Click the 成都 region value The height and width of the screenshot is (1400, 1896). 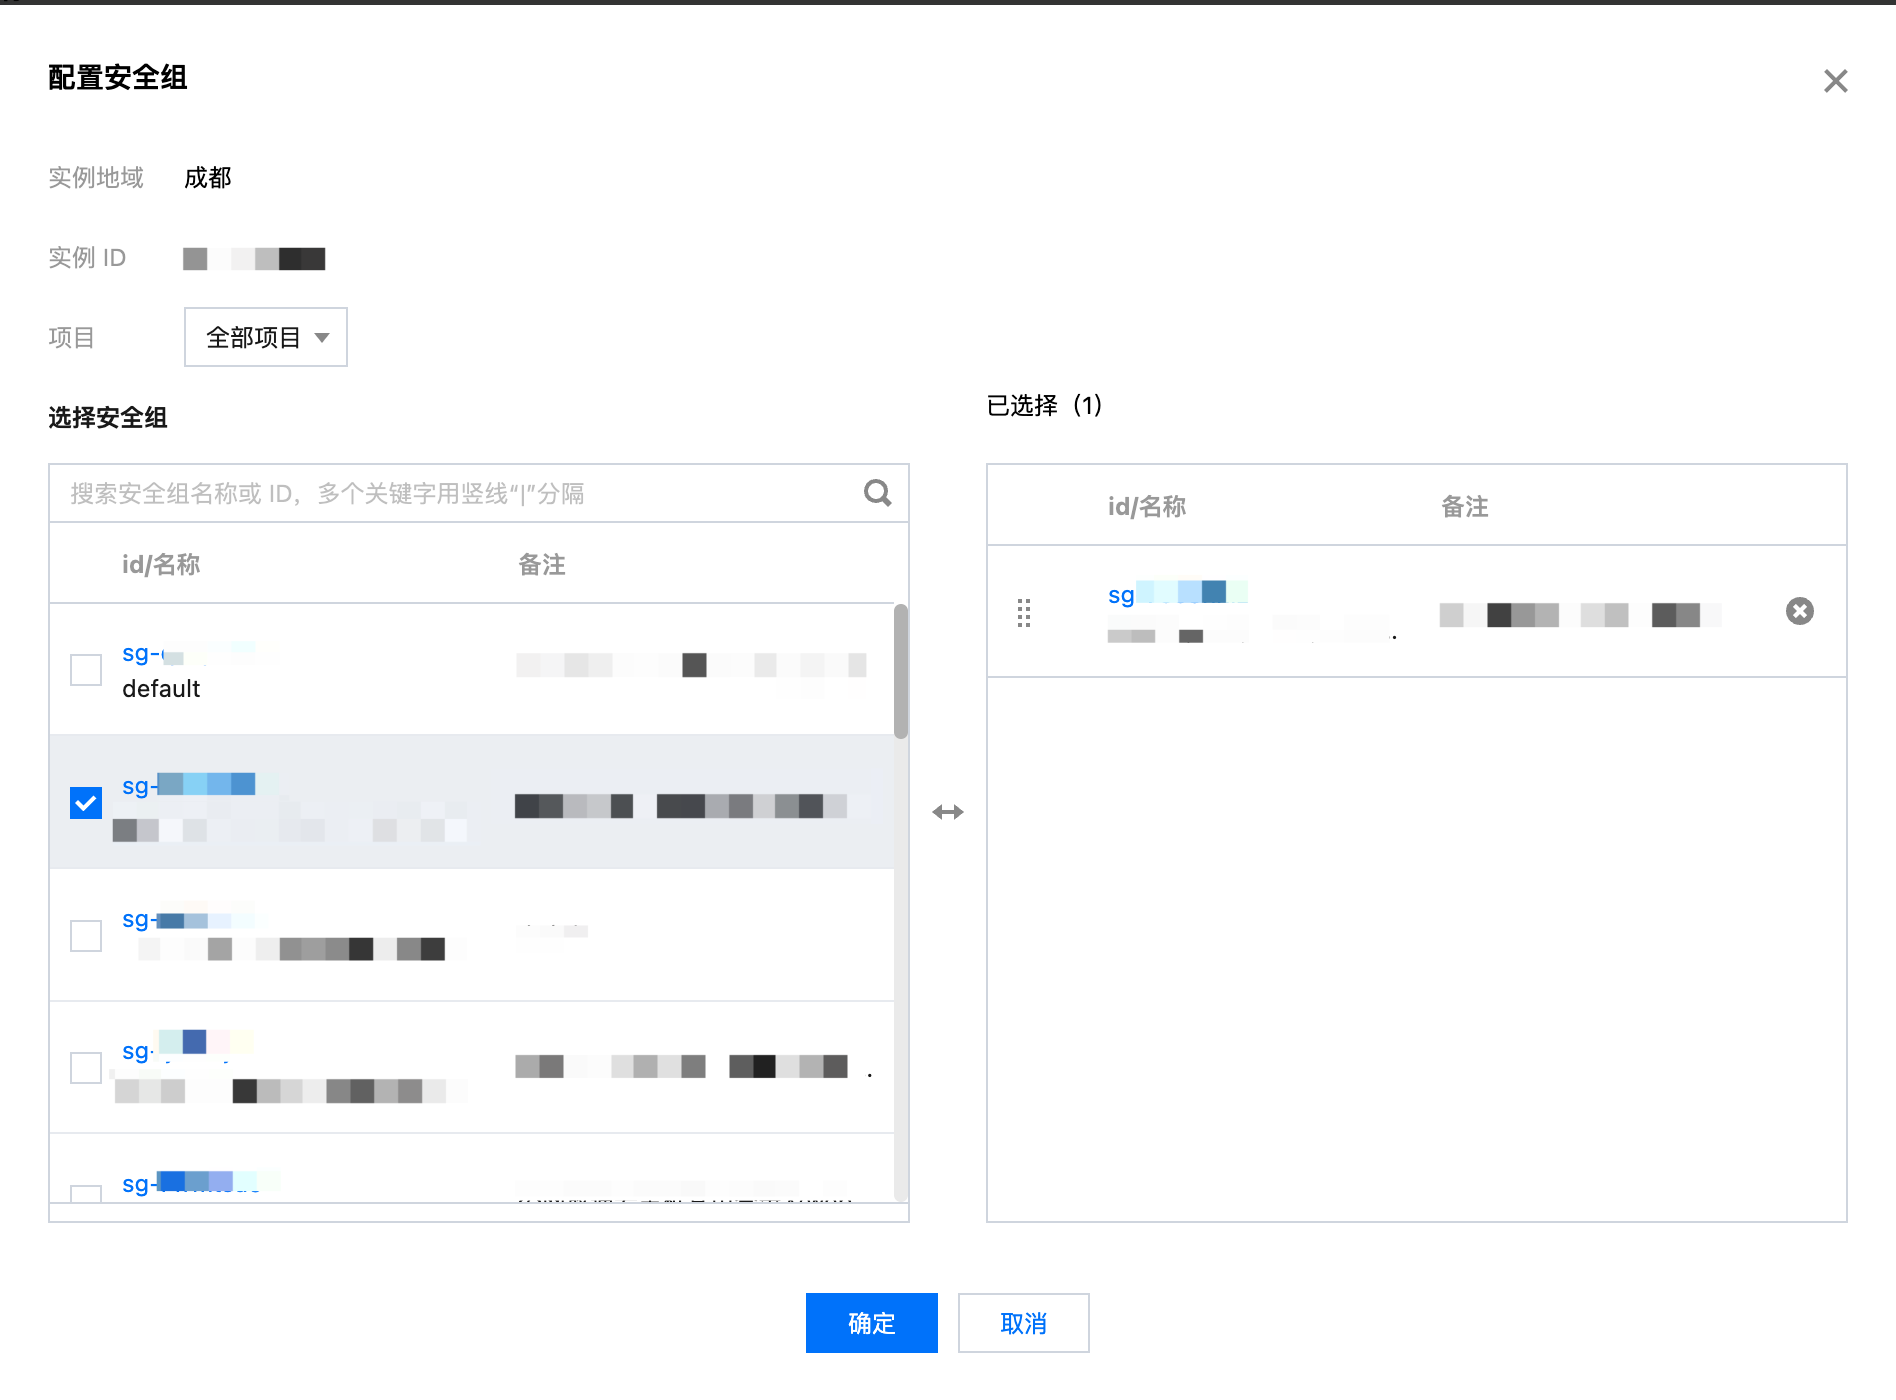point(208,178)
